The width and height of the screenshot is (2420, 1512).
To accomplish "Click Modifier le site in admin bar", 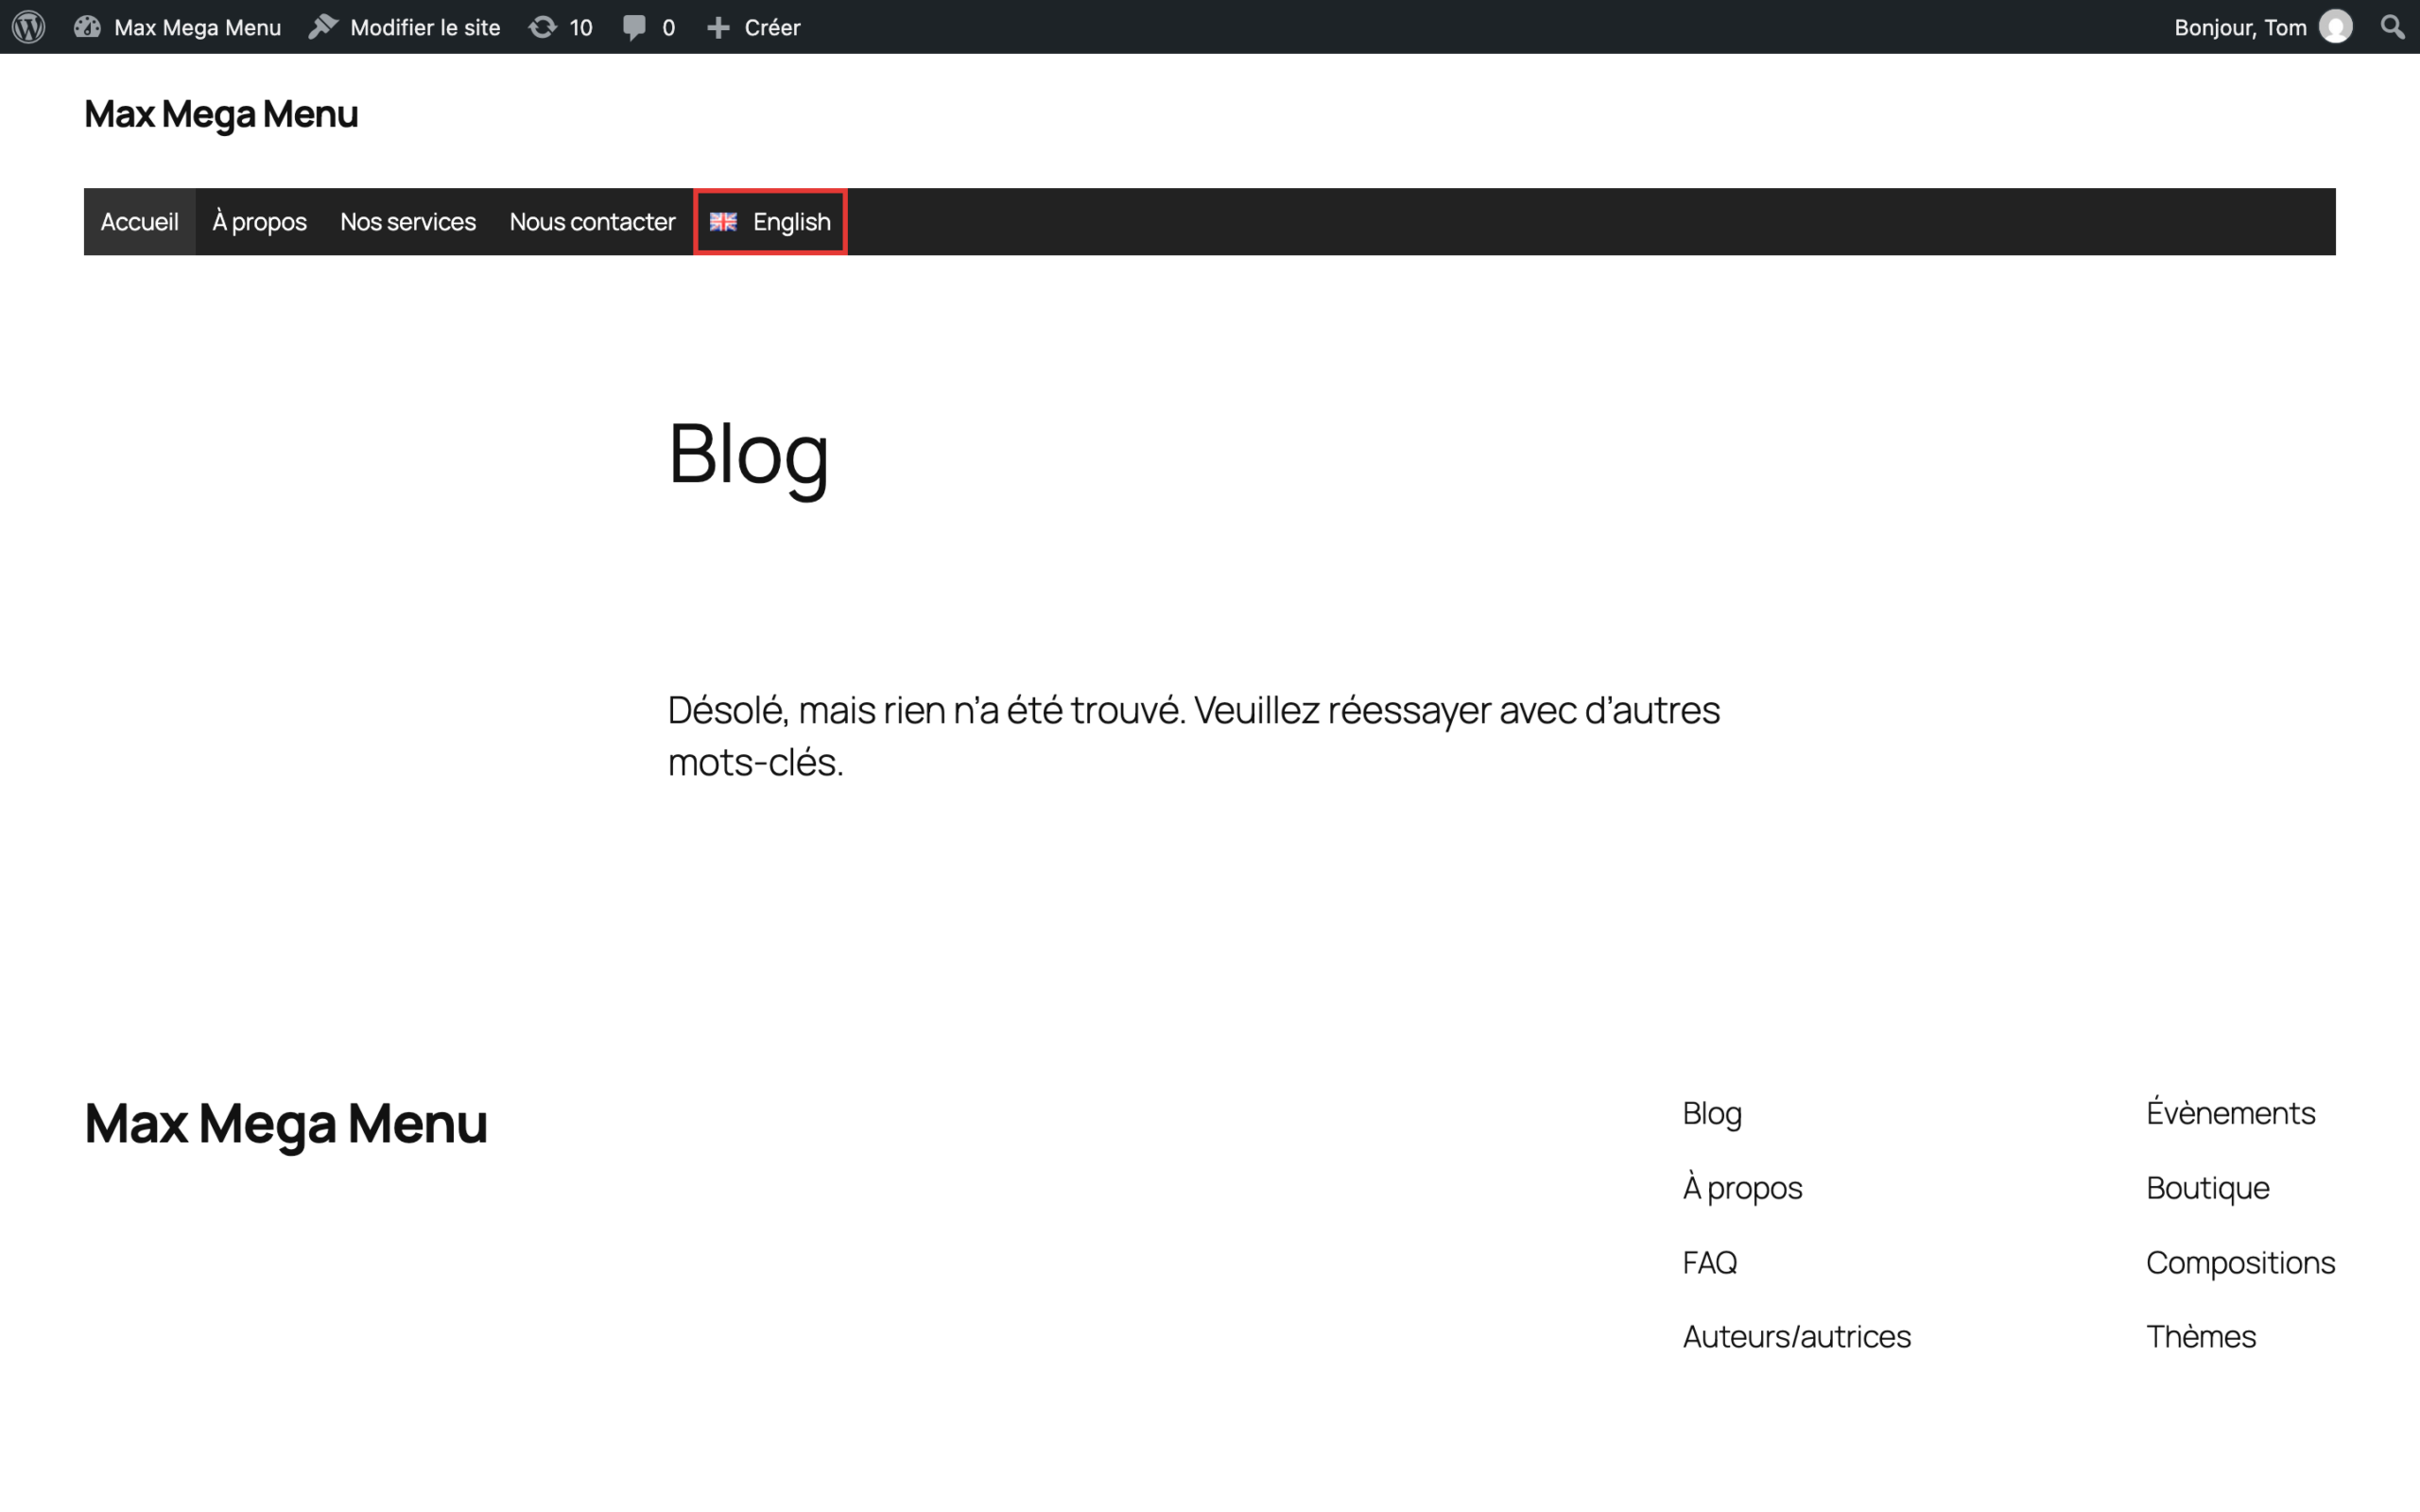I will coord(405,27).
